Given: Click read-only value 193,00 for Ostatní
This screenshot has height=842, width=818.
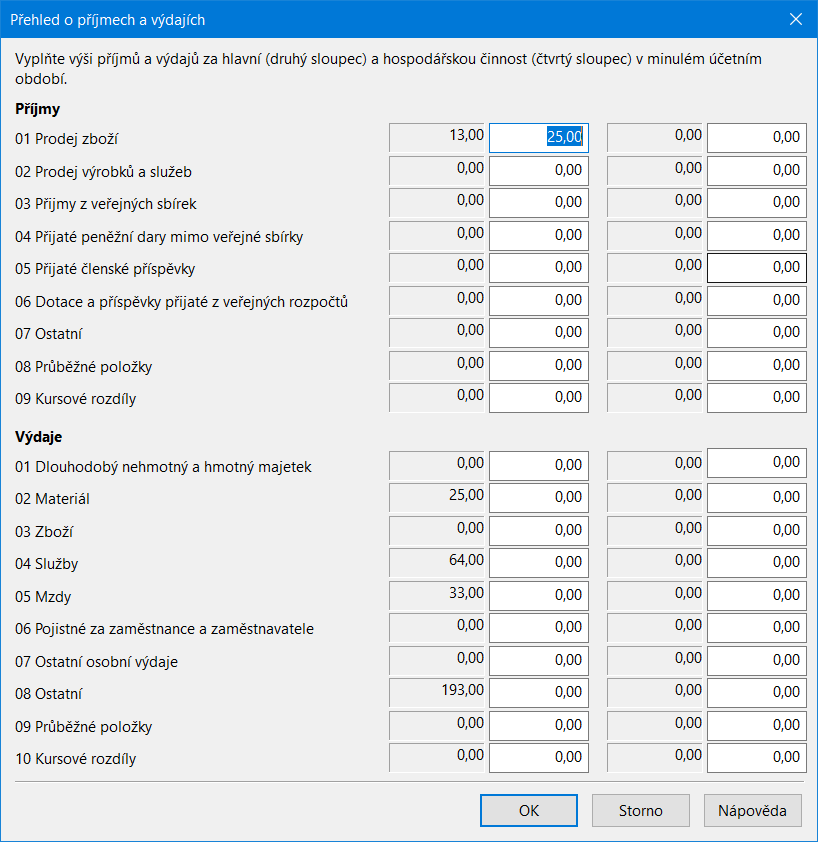Looking at the screenshot, I should (x=437, y=692).
